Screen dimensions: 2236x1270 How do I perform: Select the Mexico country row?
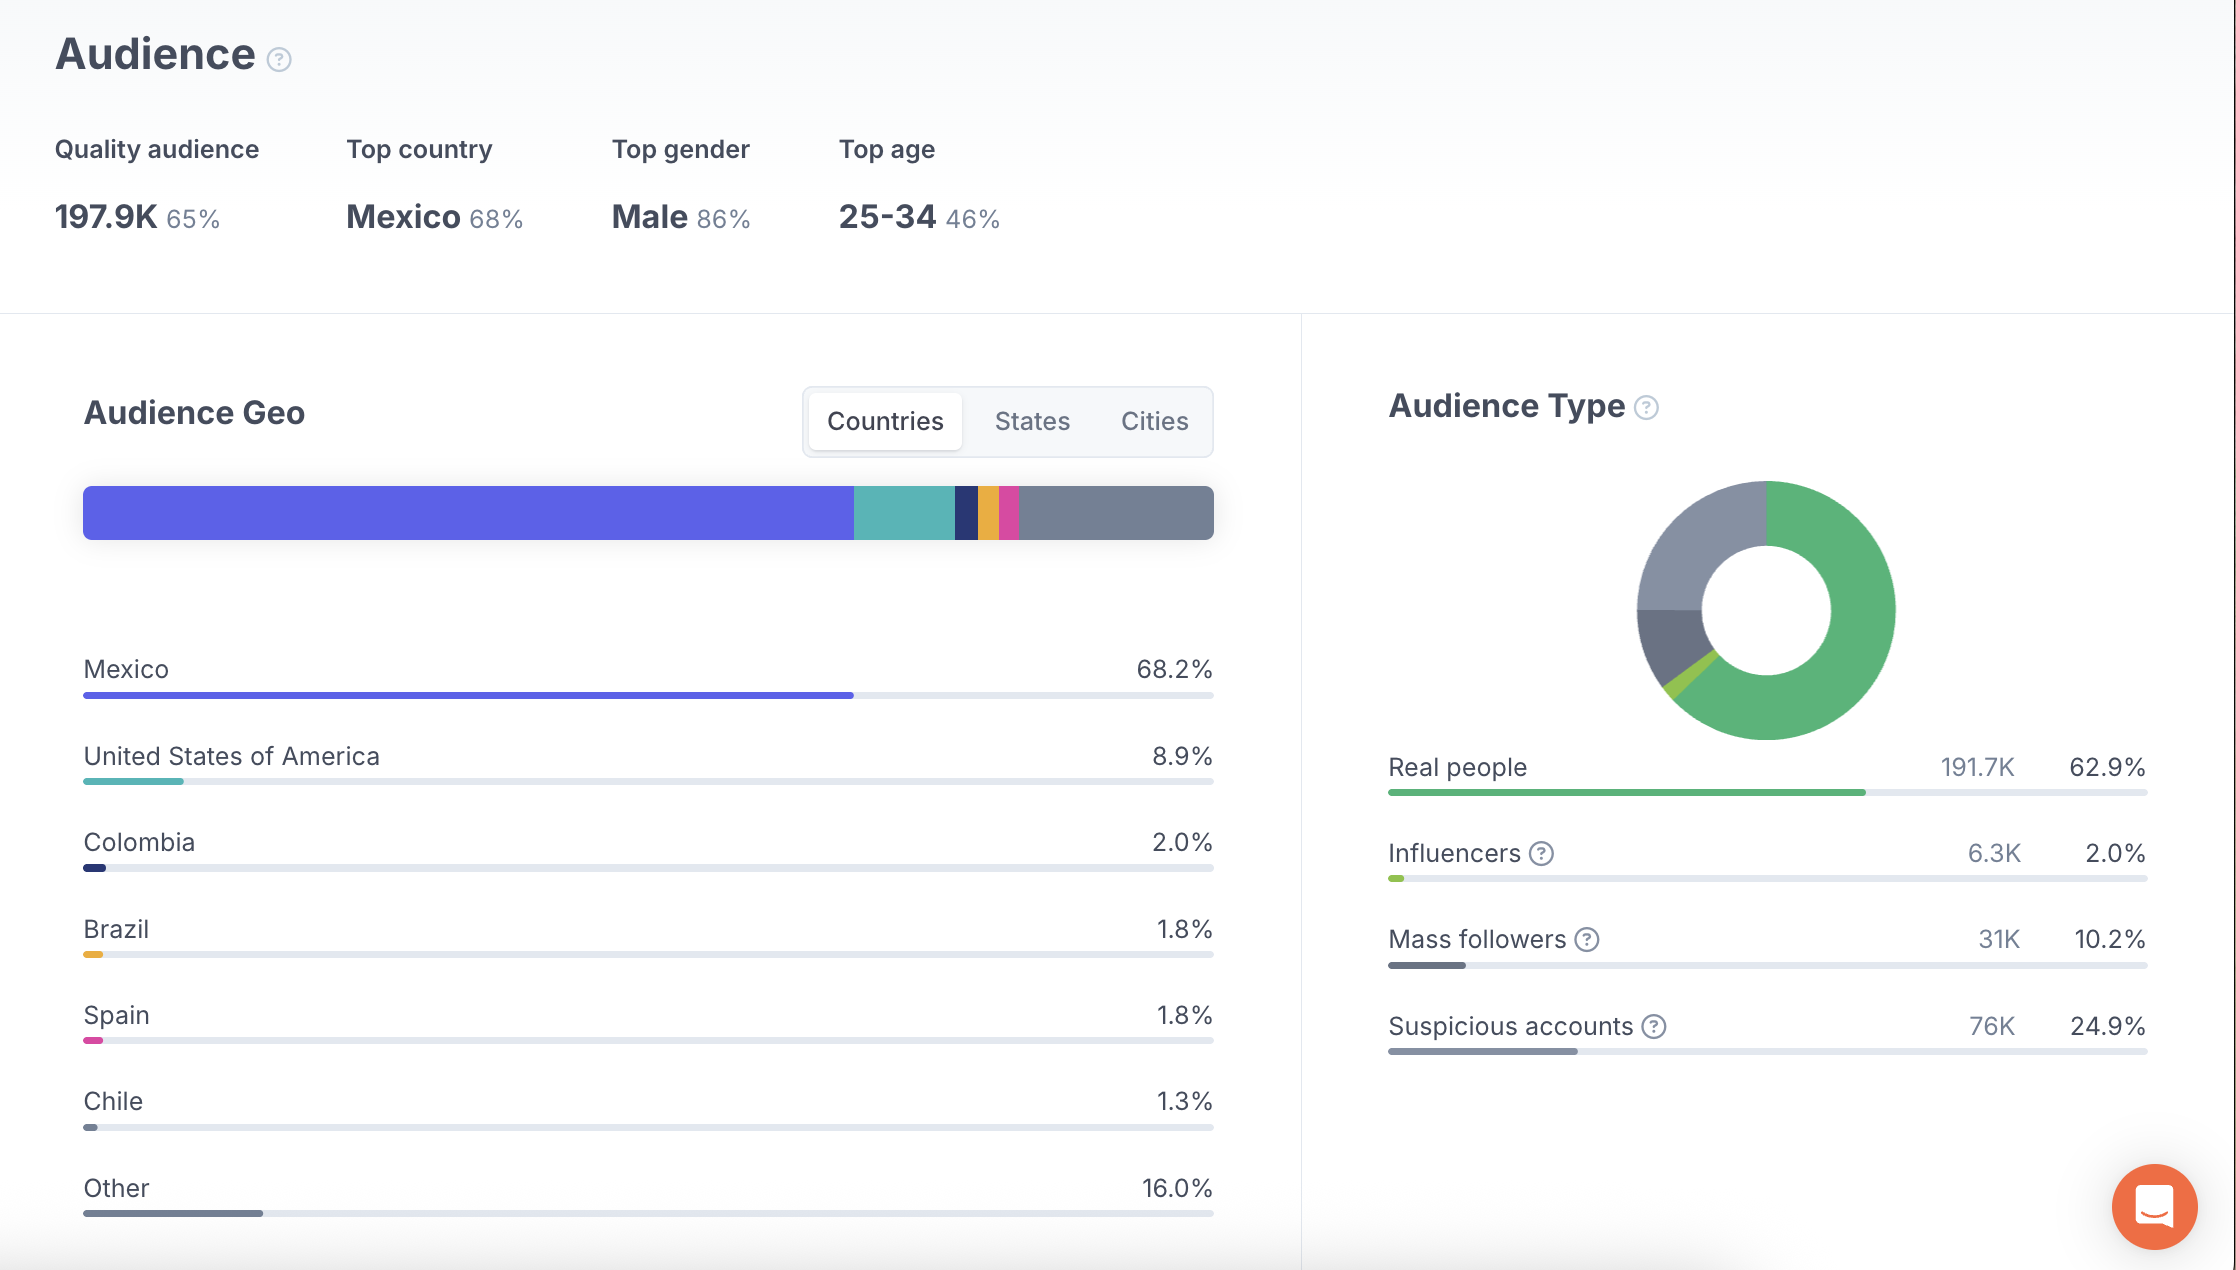[126, 670]
